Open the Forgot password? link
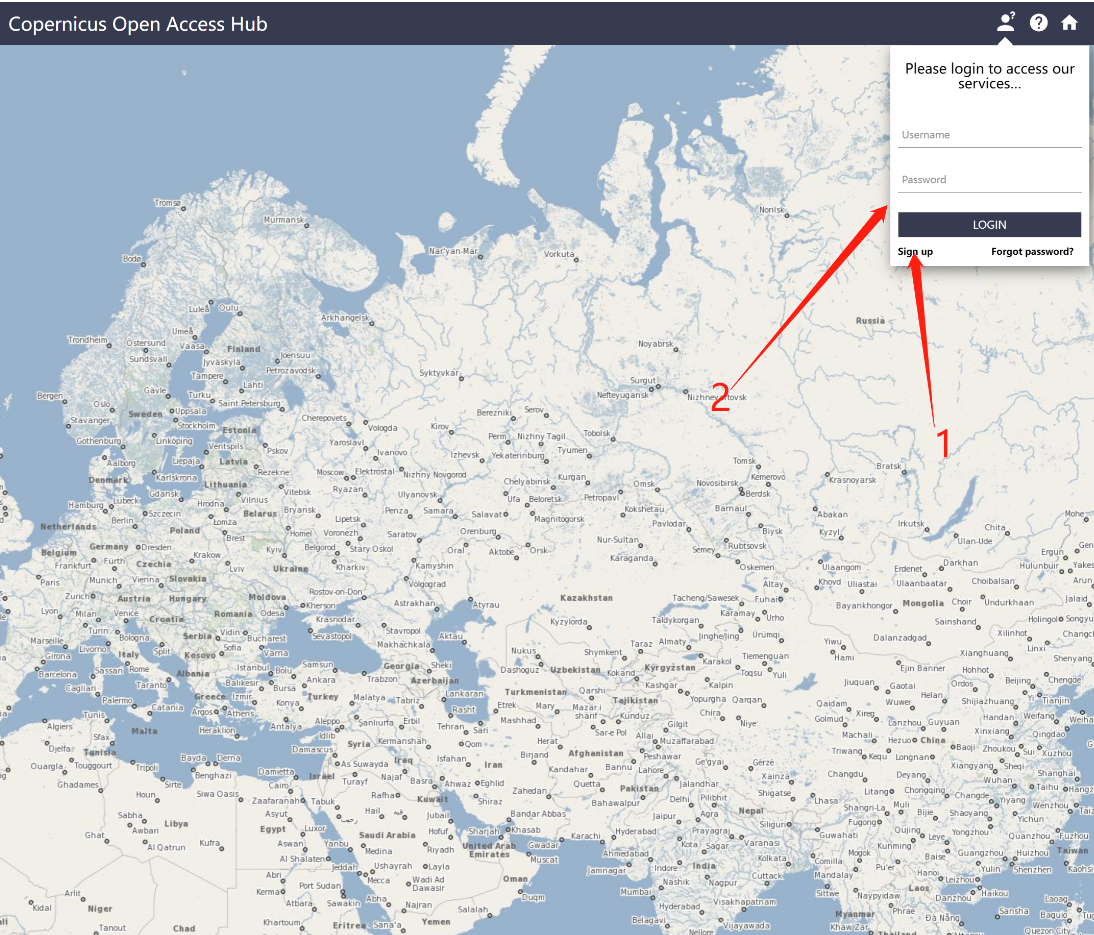The width and height of the screenshot is (1094, 935). coord(1032,252)
